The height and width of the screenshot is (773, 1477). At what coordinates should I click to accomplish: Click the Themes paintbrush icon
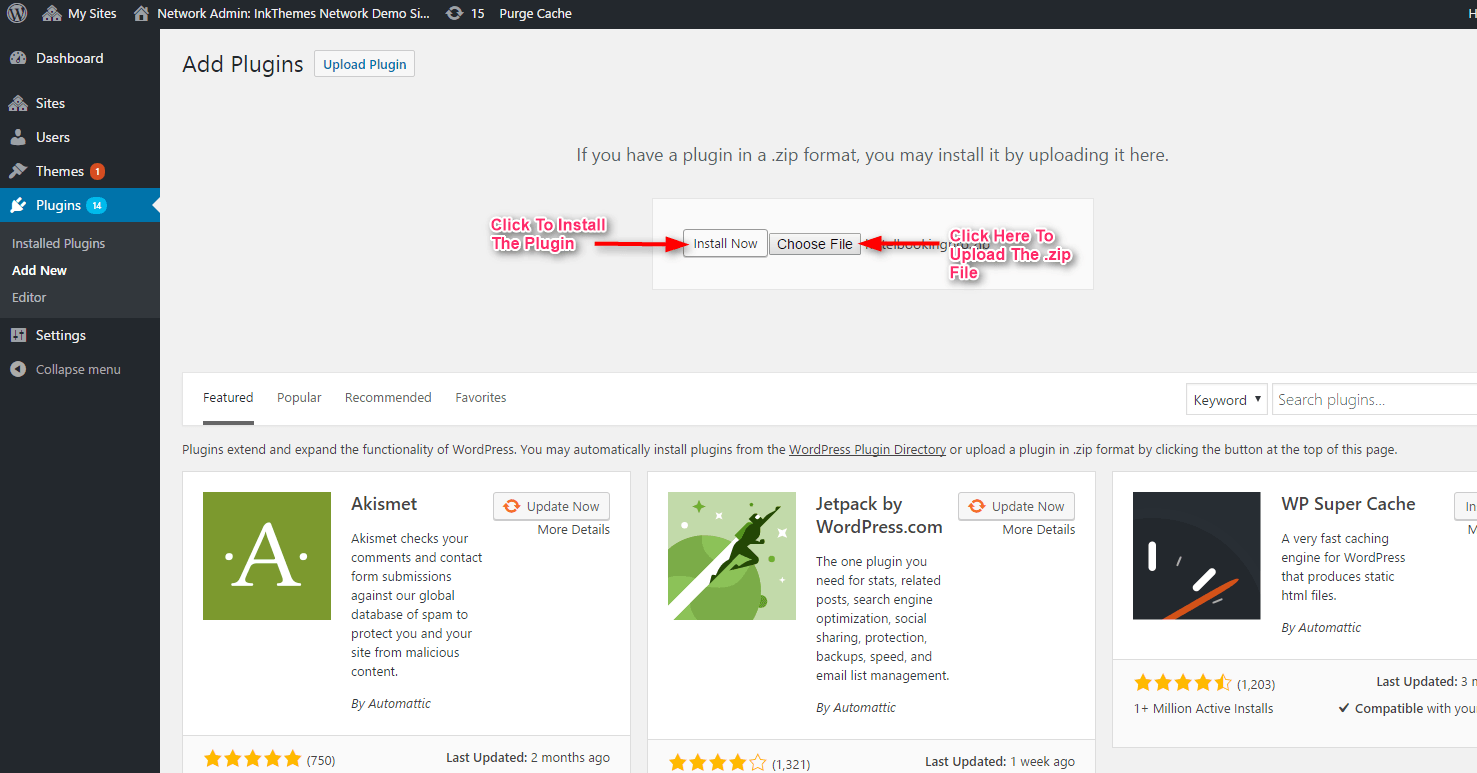[x=18, y=171]
